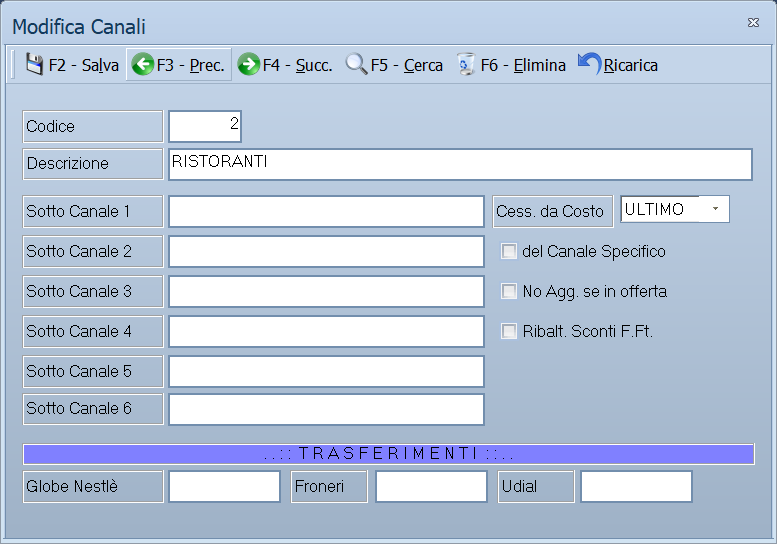Click the Sotto Canale 6 label
This screenshot has height=544, width=777.
click(93, 409)
